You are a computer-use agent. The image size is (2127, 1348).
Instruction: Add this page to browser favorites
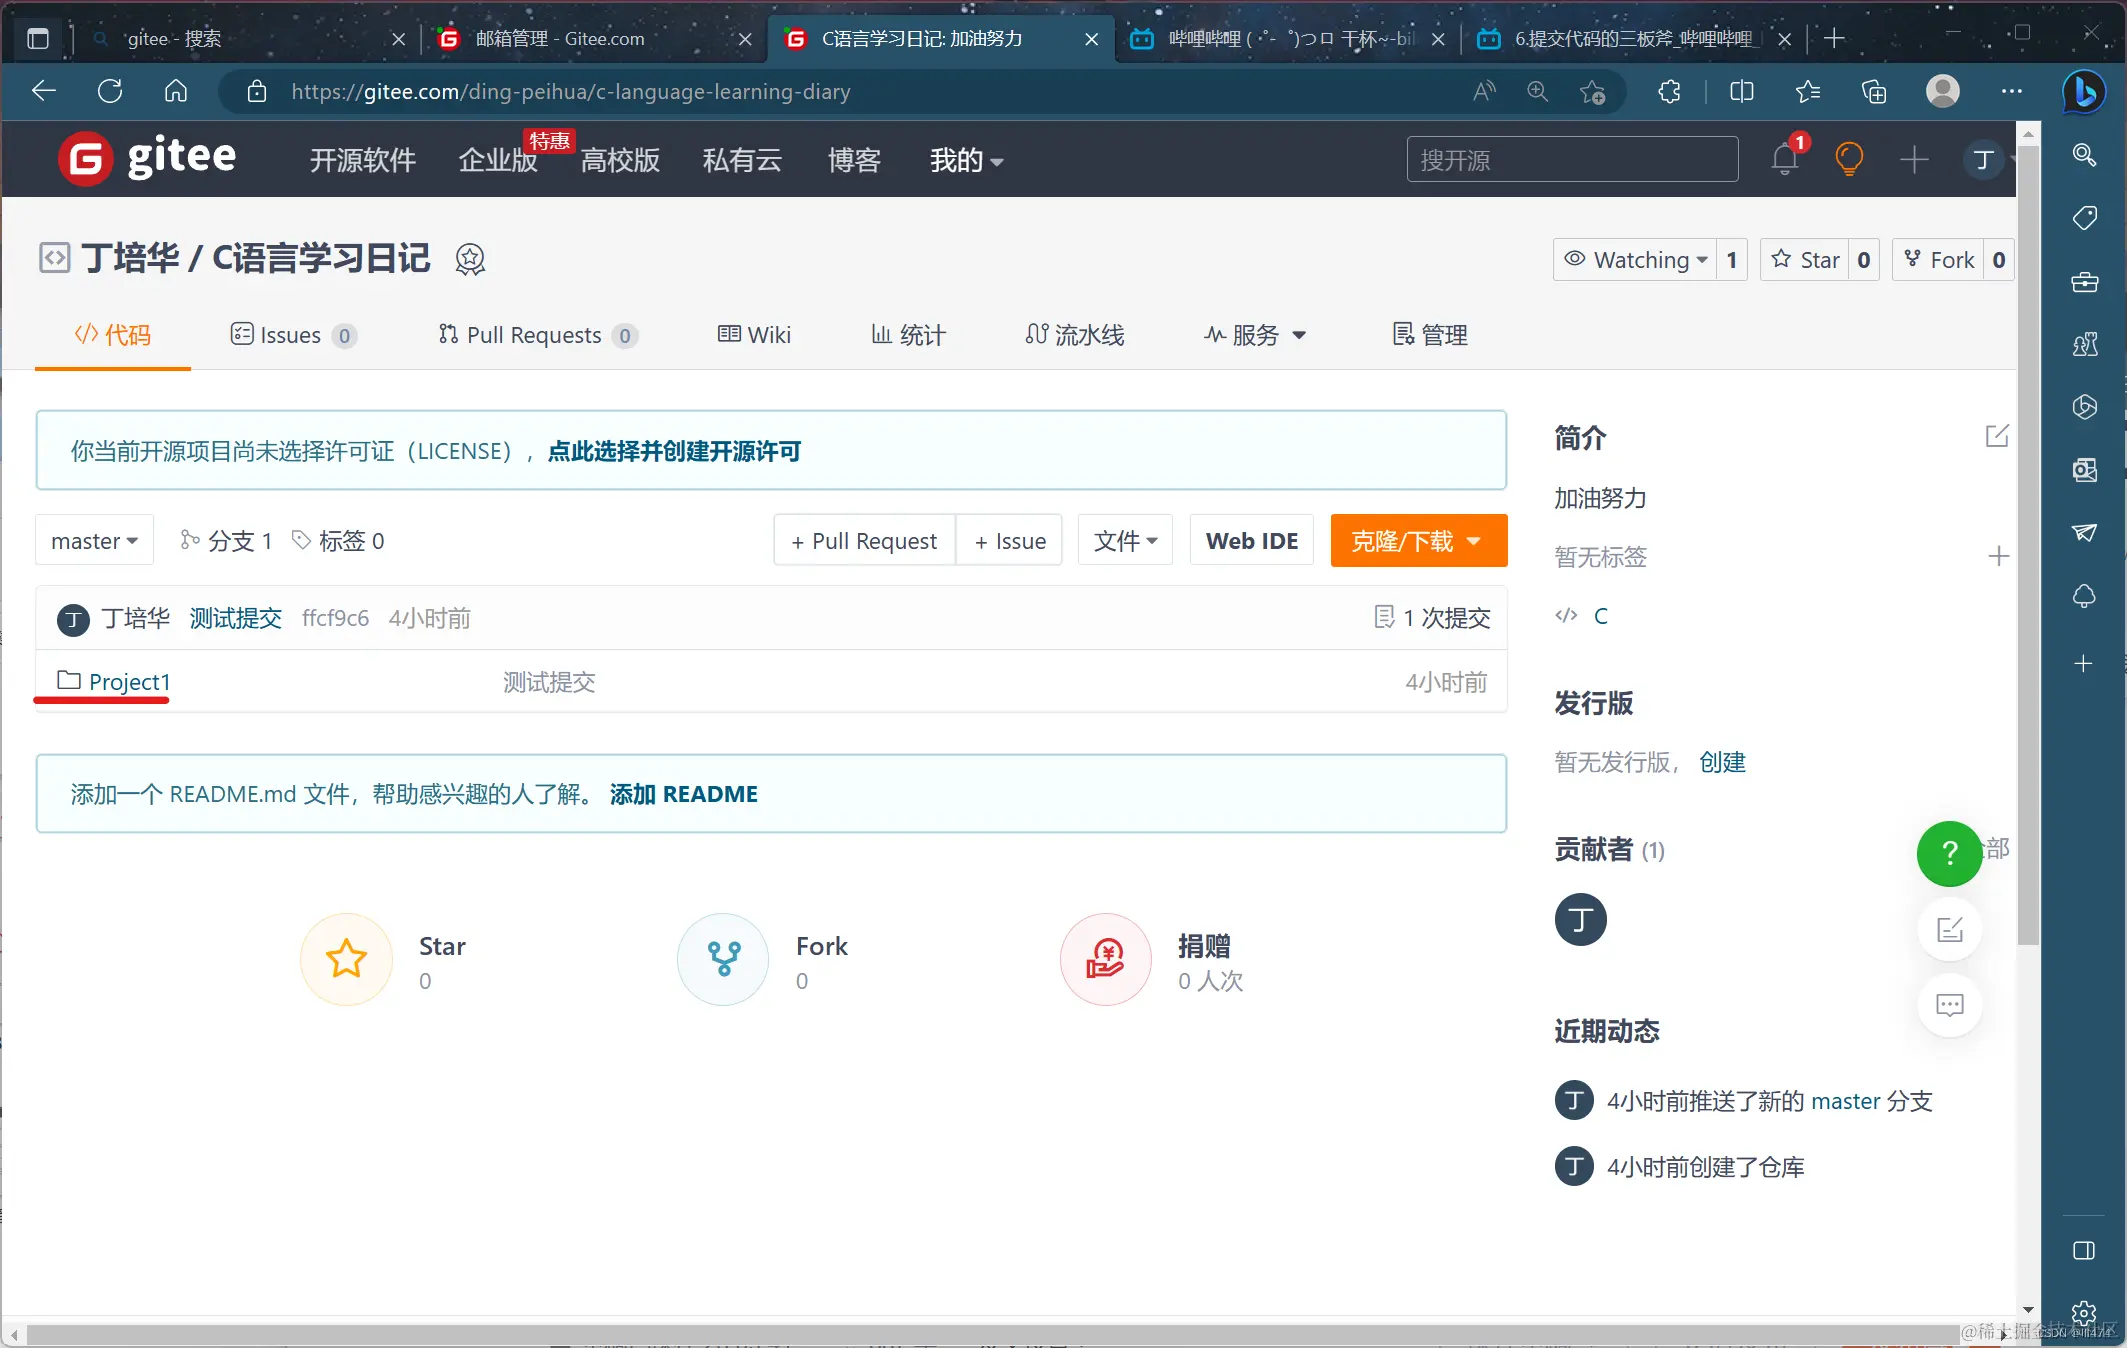coord(1592,92)
